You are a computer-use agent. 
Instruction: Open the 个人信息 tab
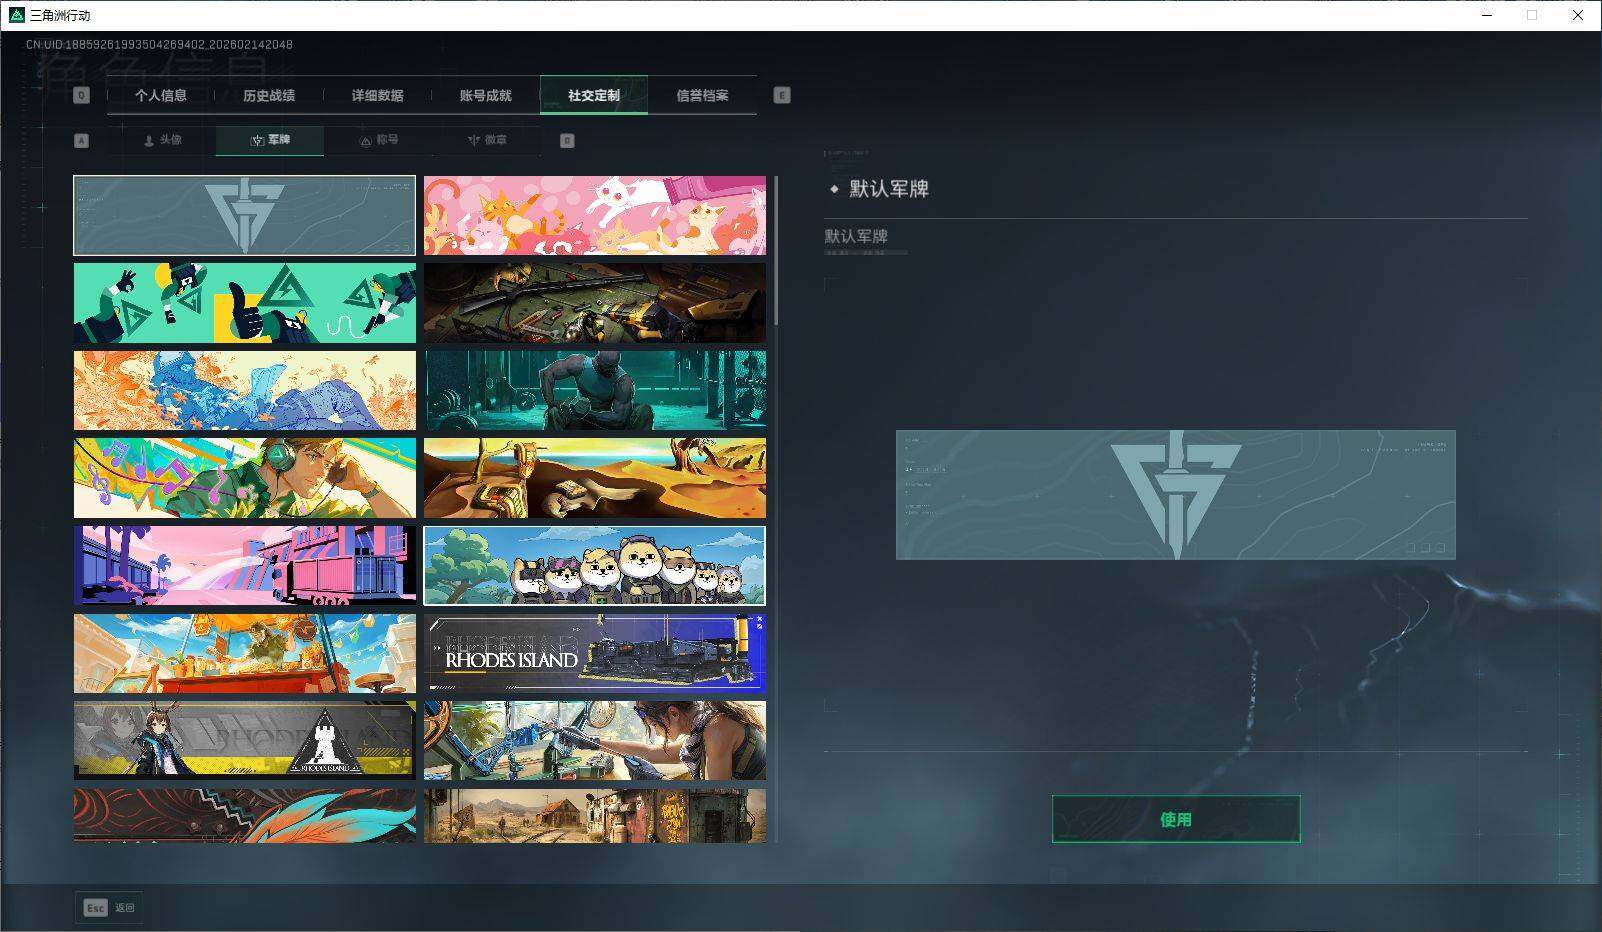(161, 96)
